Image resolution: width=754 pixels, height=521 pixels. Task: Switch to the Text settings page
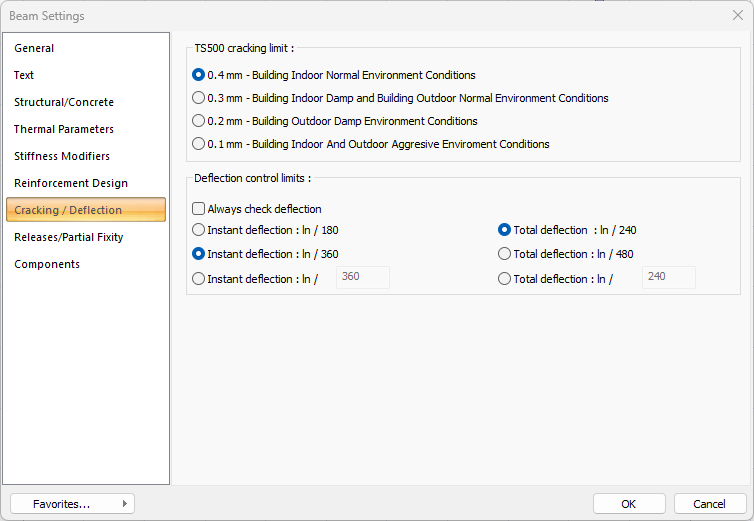click(x=24, y=75)
